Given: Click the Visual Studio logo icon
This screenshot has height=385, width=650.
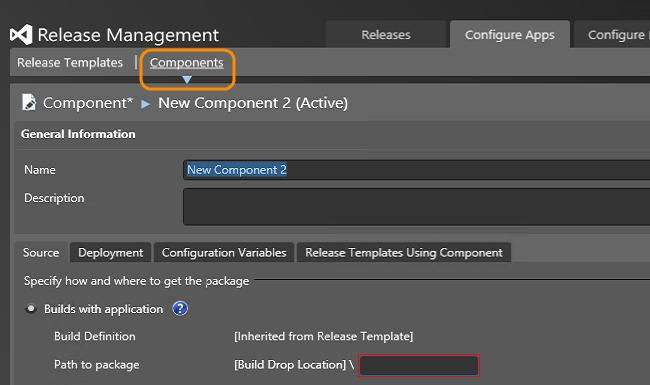Looking at the screenshot, I should click(21, 34).
